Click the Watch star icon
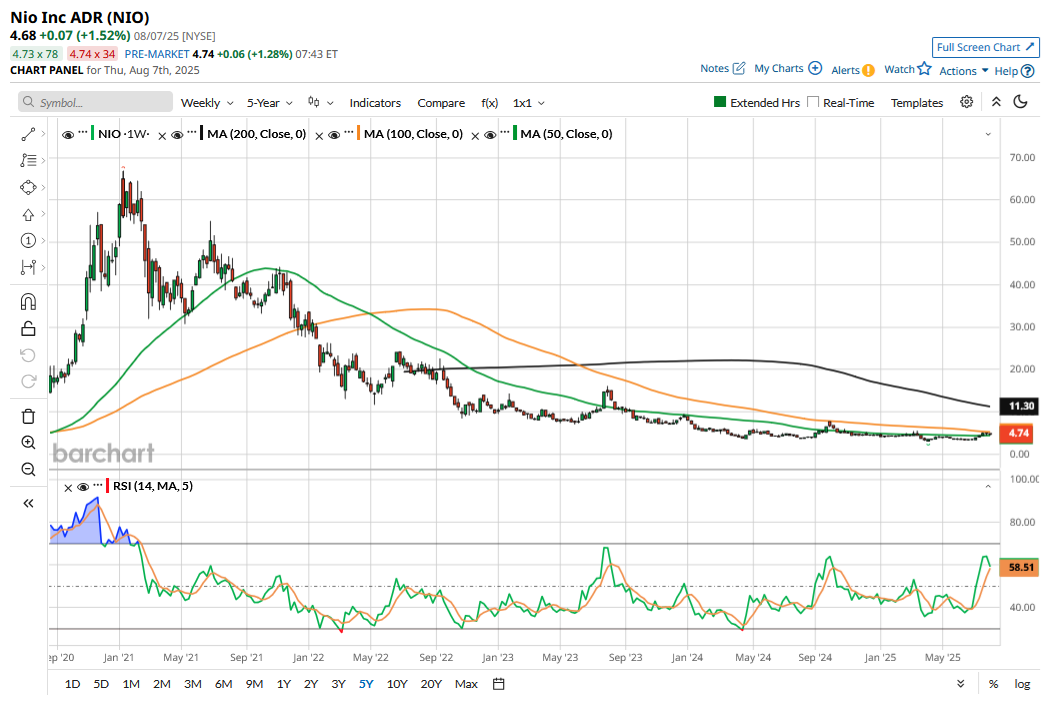This screenshot has height=706, width=1050. (924, 68)
